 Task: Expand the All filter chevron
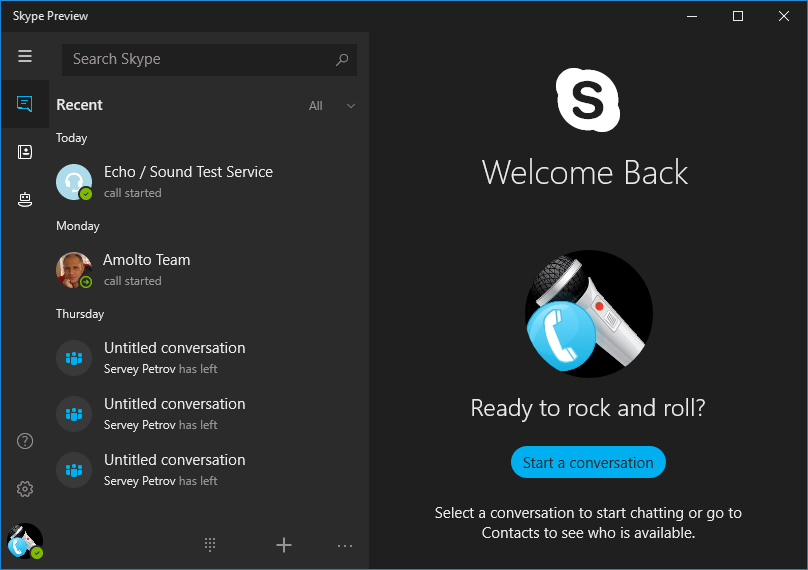coord(351,106)
